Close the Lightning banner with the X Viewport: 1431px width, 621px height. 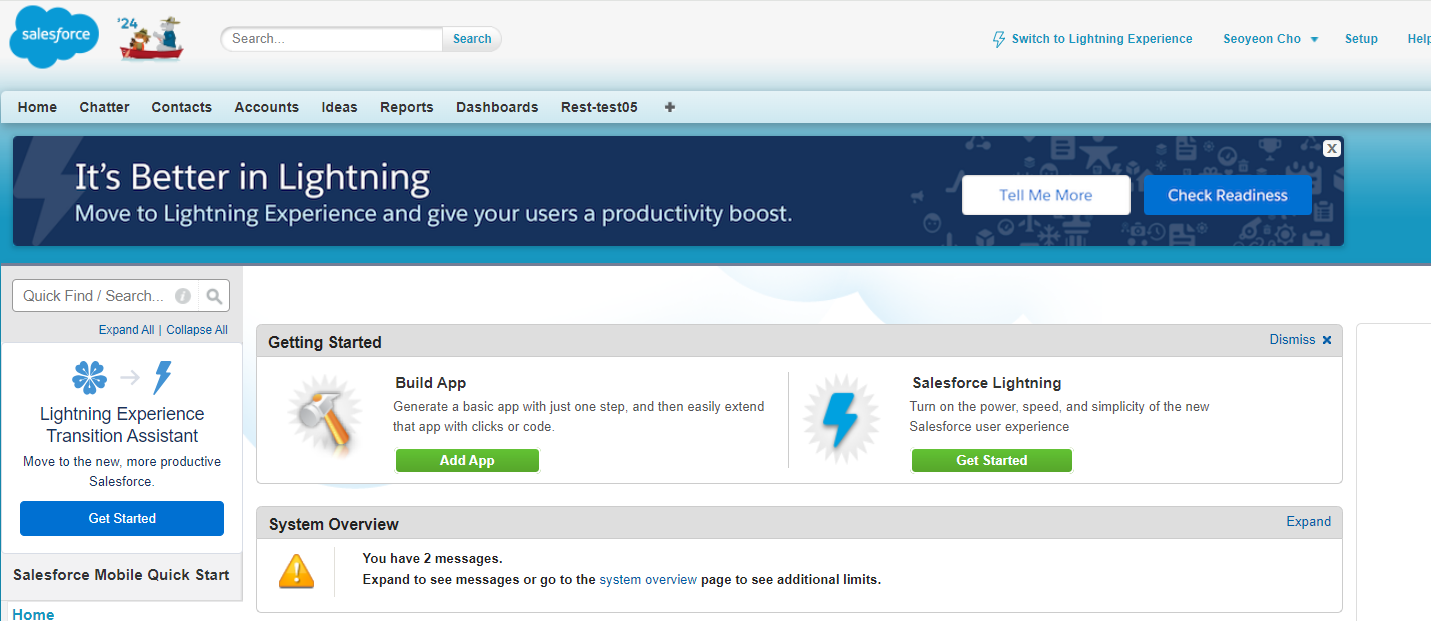[1331, 148]
